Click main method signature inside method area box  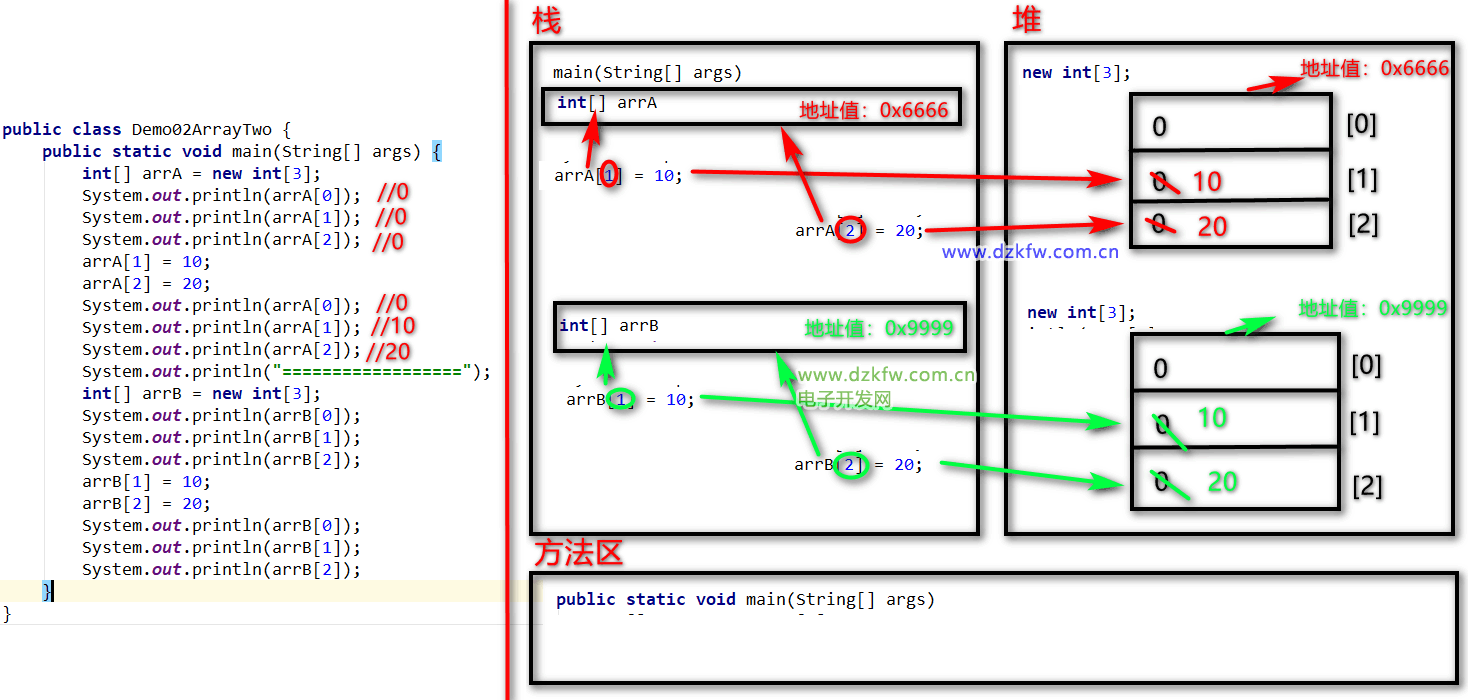[x=745, y=600]
